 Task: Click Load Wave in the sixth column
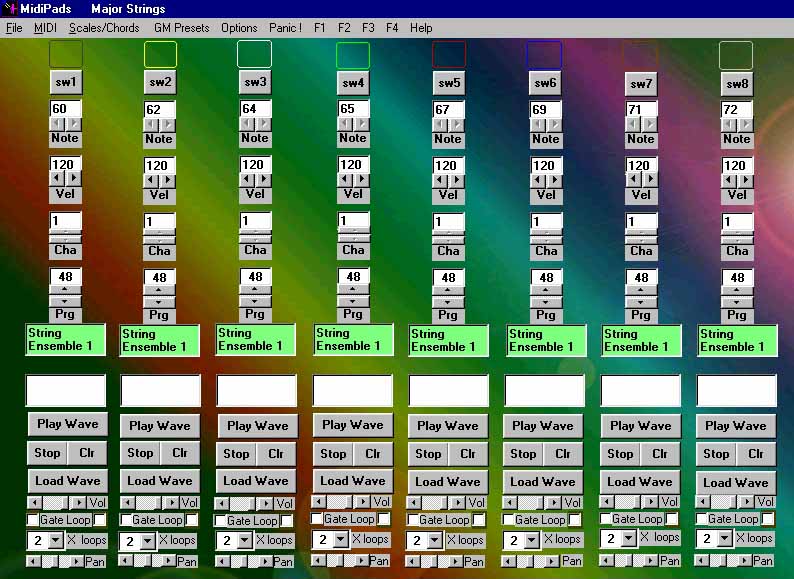click(x=544, y=481)
